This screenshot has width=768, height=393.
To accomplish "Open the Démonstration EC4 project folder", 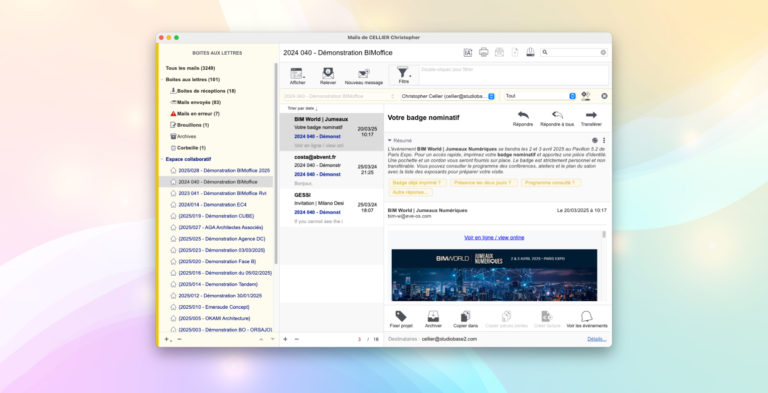I will pos(212,205).
